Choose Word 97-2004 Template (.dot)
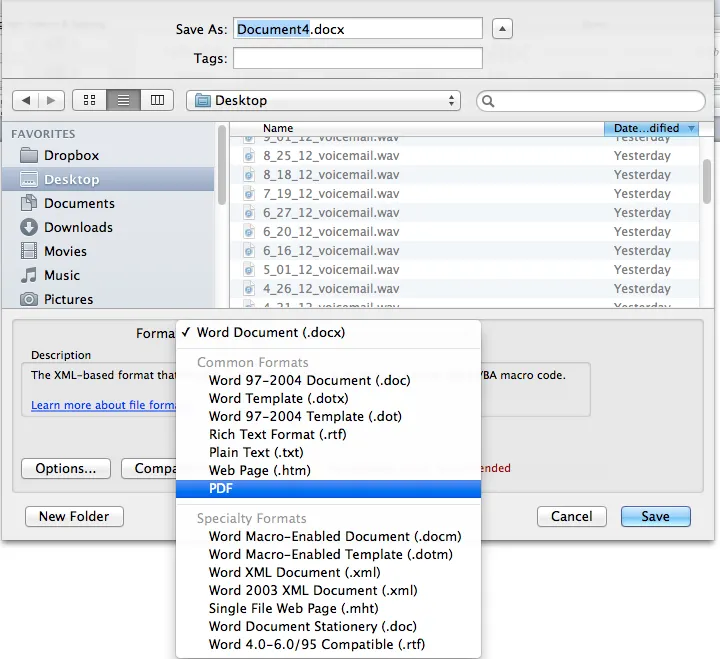This screenshot has height=659, width=720. click(x=328, y=417)
